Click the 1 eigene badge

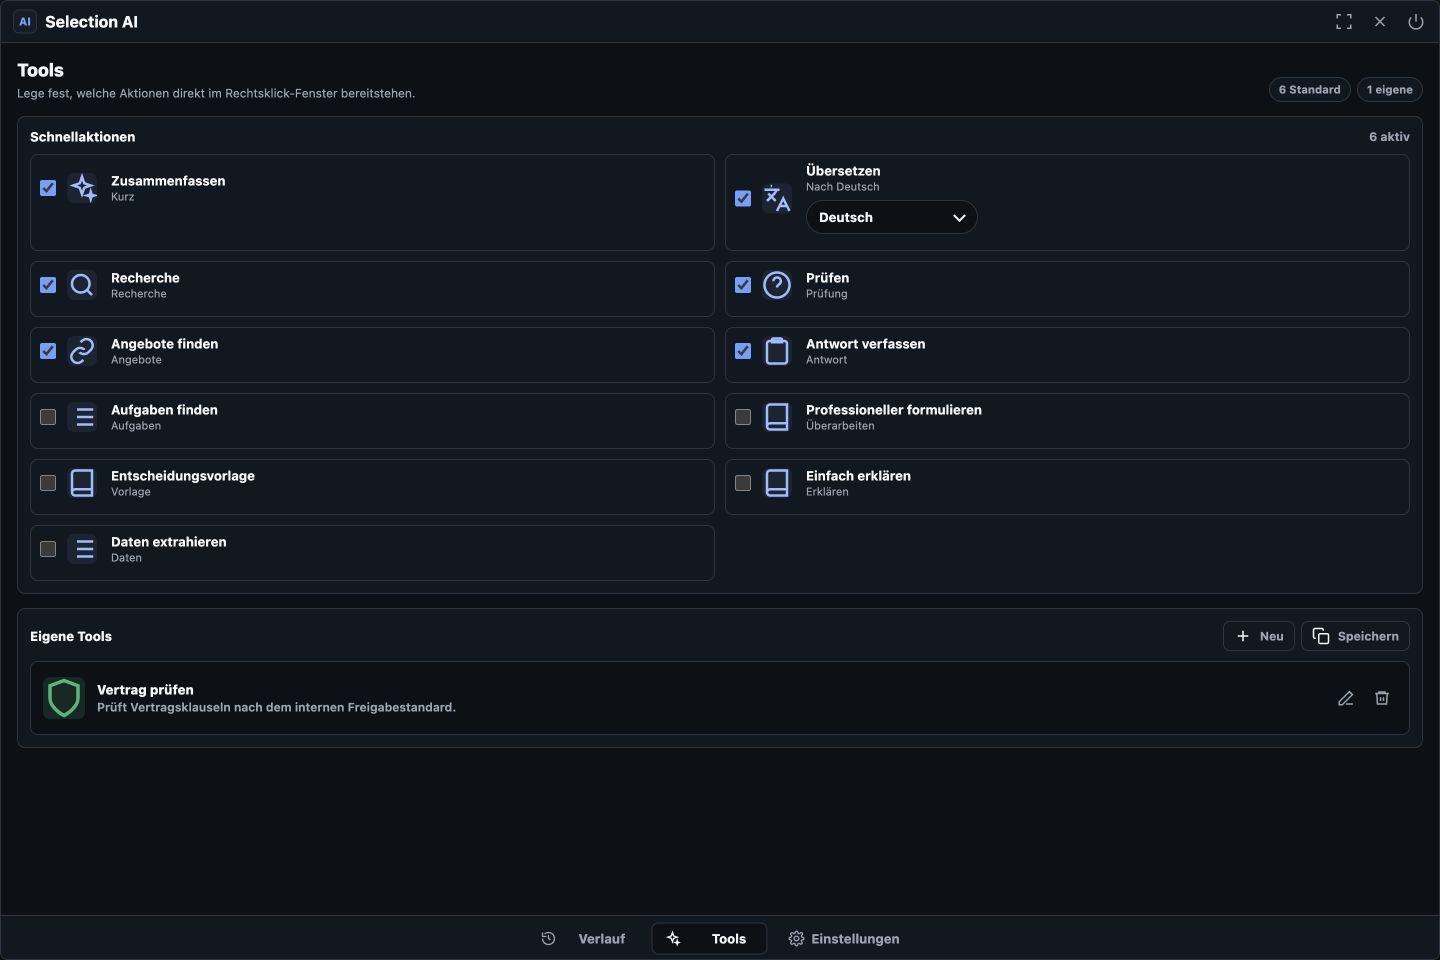tap(1390, 90)
